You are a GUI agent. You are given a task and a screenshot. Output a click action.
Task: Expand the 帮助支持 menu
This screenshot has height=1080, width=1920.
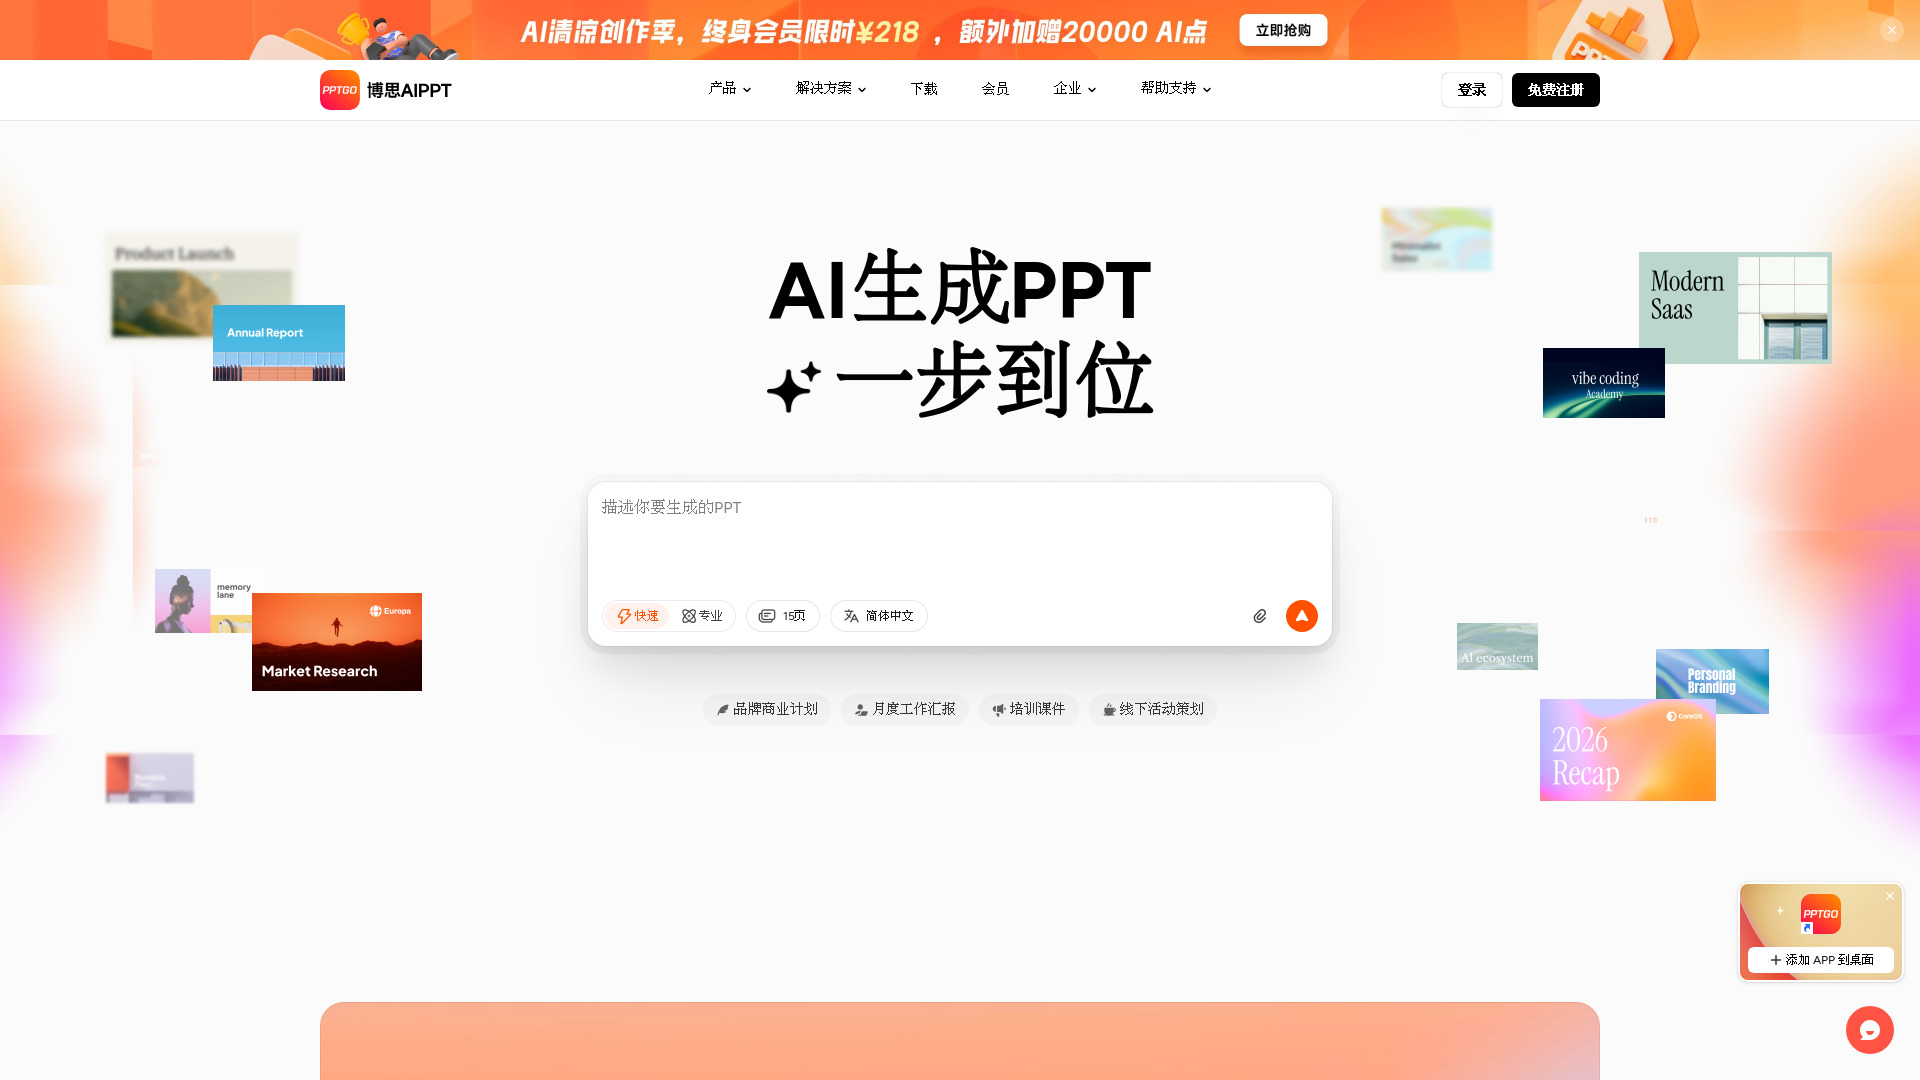pos(1176,89)
